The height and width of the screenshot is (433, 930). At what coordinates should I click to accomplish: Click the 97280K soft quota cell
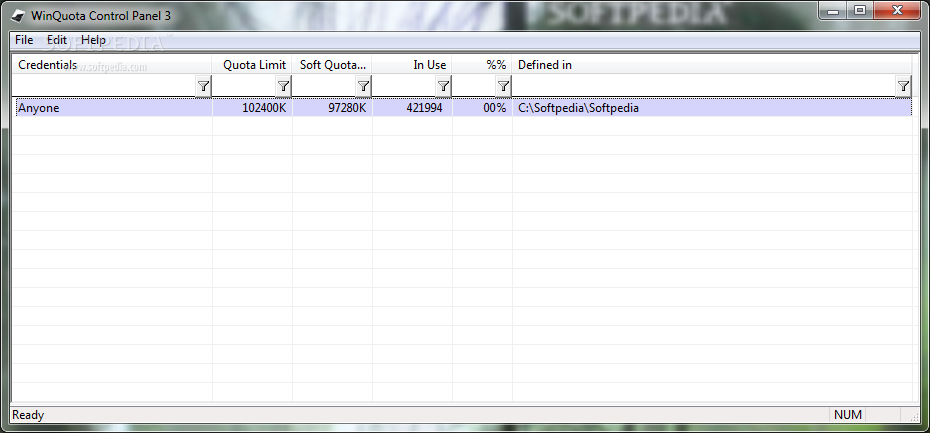(332, 108)
